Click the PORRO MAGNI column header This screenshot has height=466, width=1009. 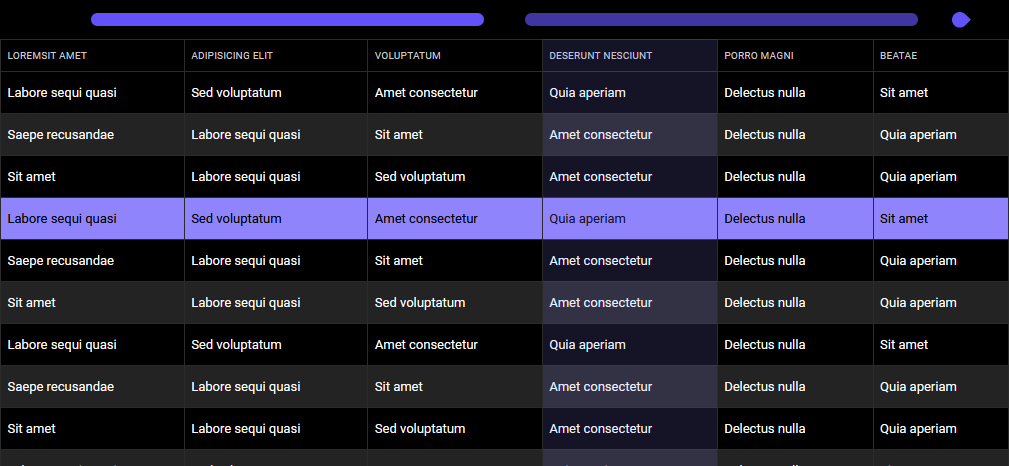coord(759,56)
